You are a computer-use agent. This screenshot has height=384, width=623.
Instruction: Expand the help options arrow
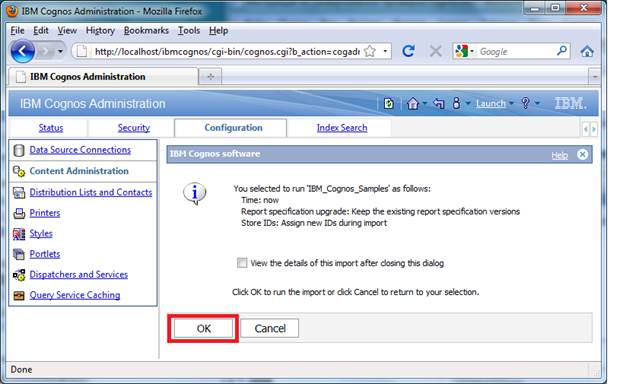537,103
